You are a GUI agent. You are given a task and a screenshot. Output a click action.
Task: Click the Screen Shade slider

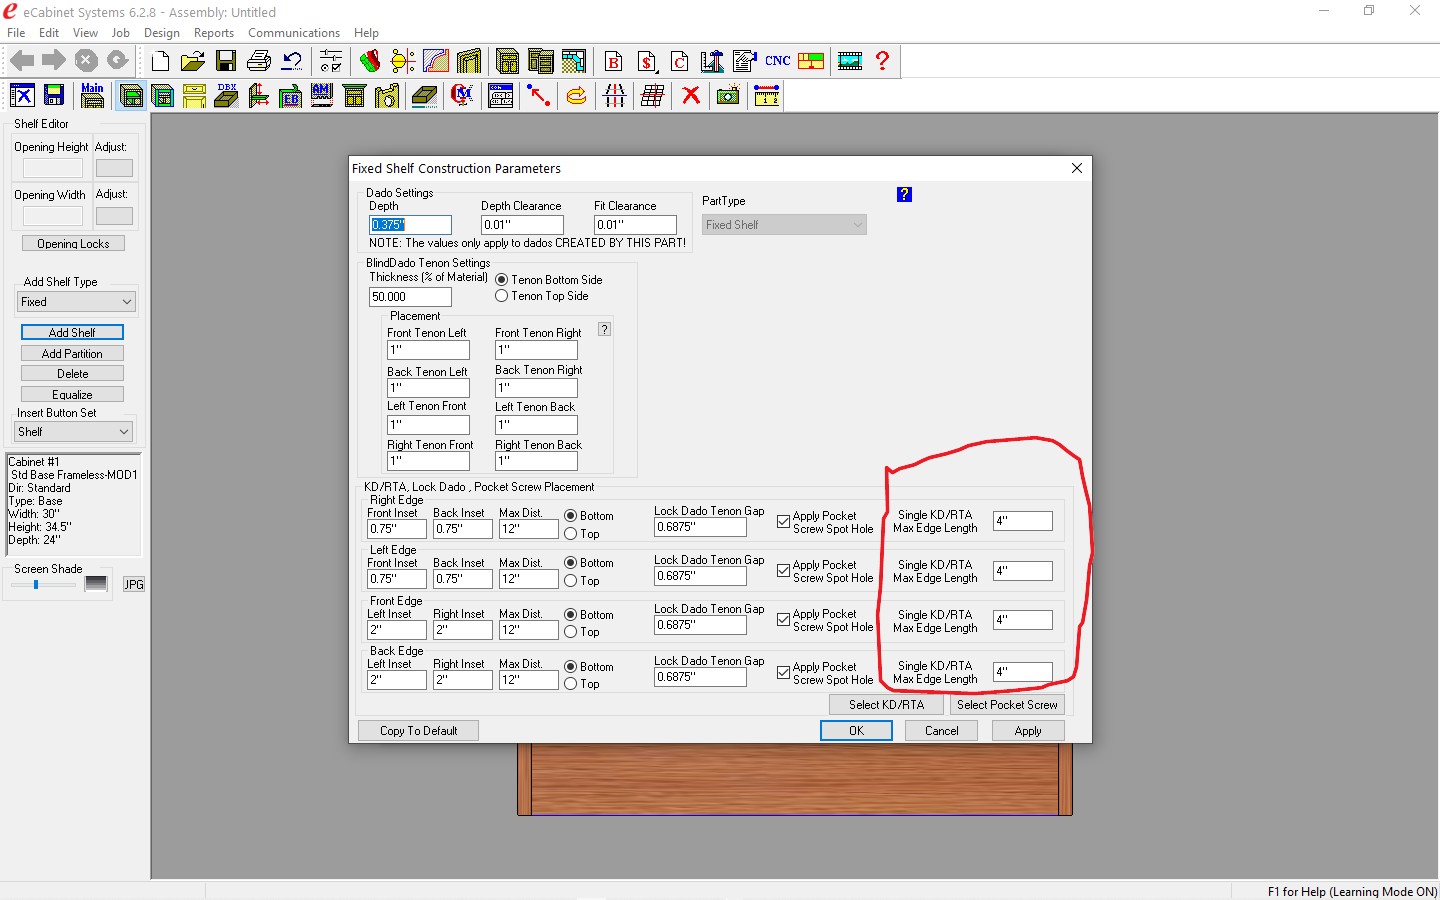coord(37,585)
